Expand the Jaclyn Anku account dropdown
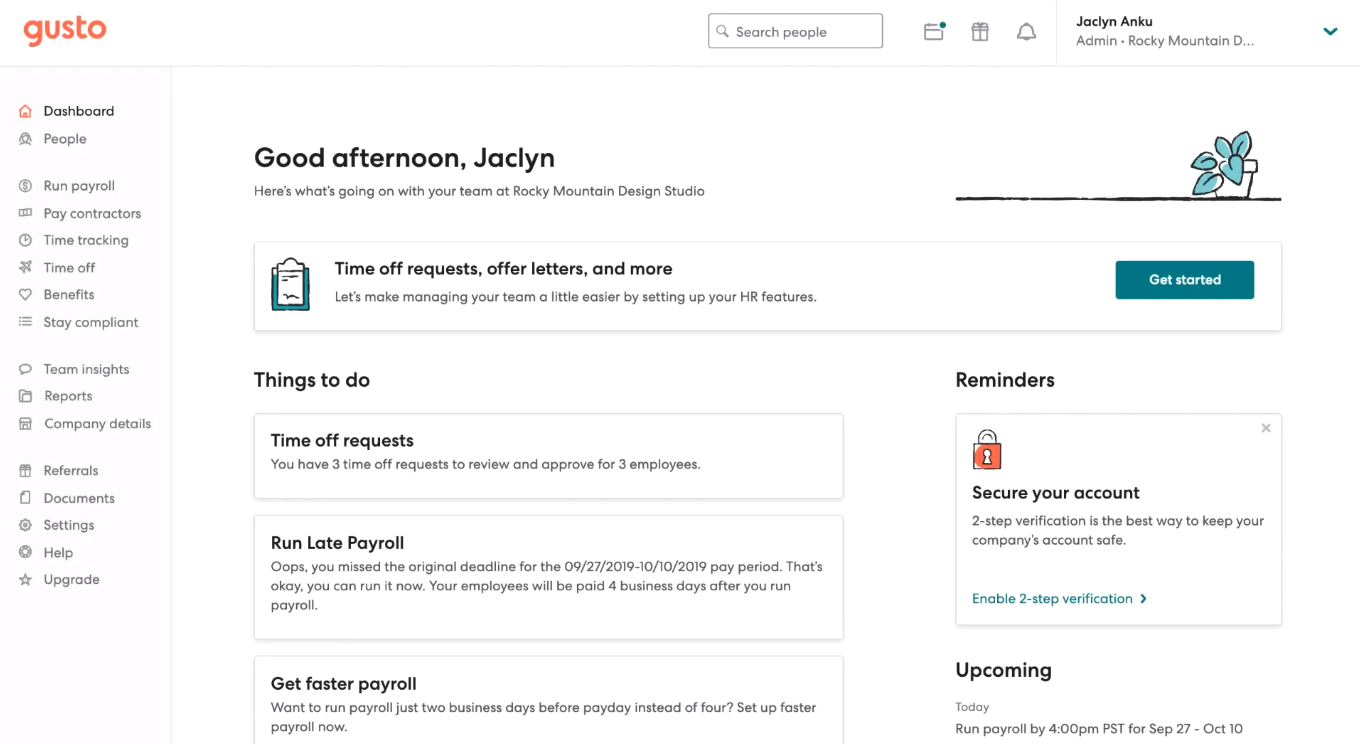 click(1330, 32)
